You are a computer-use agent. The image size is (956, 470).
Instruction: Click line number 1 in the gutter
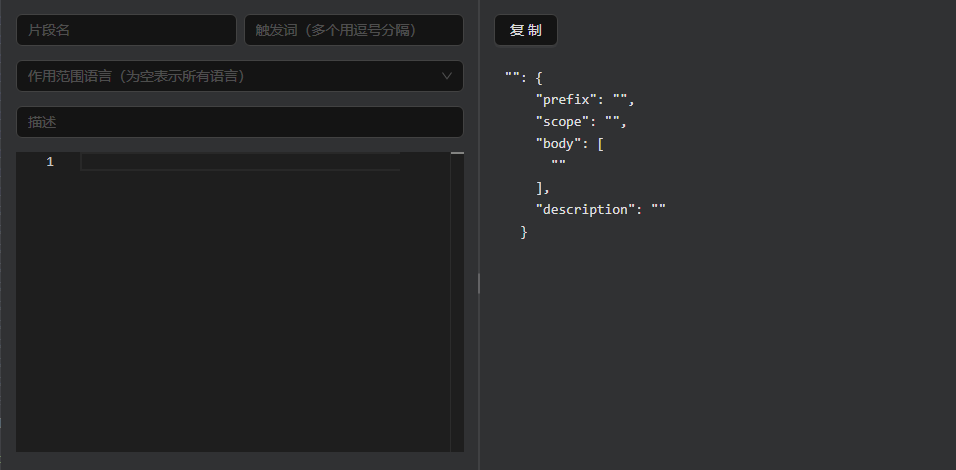pyautogui.click(x=50, y=162)
